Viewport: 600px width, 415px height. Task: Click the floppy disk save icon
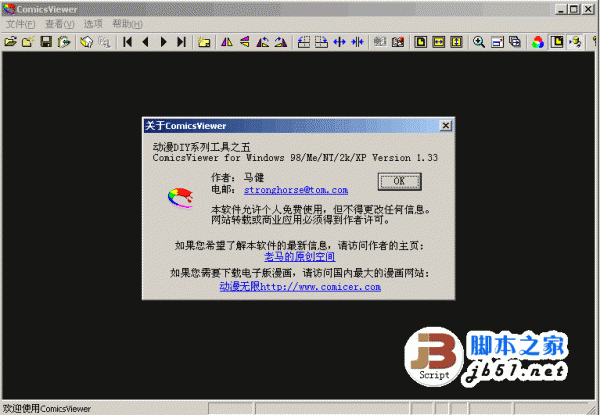(46, 42)
